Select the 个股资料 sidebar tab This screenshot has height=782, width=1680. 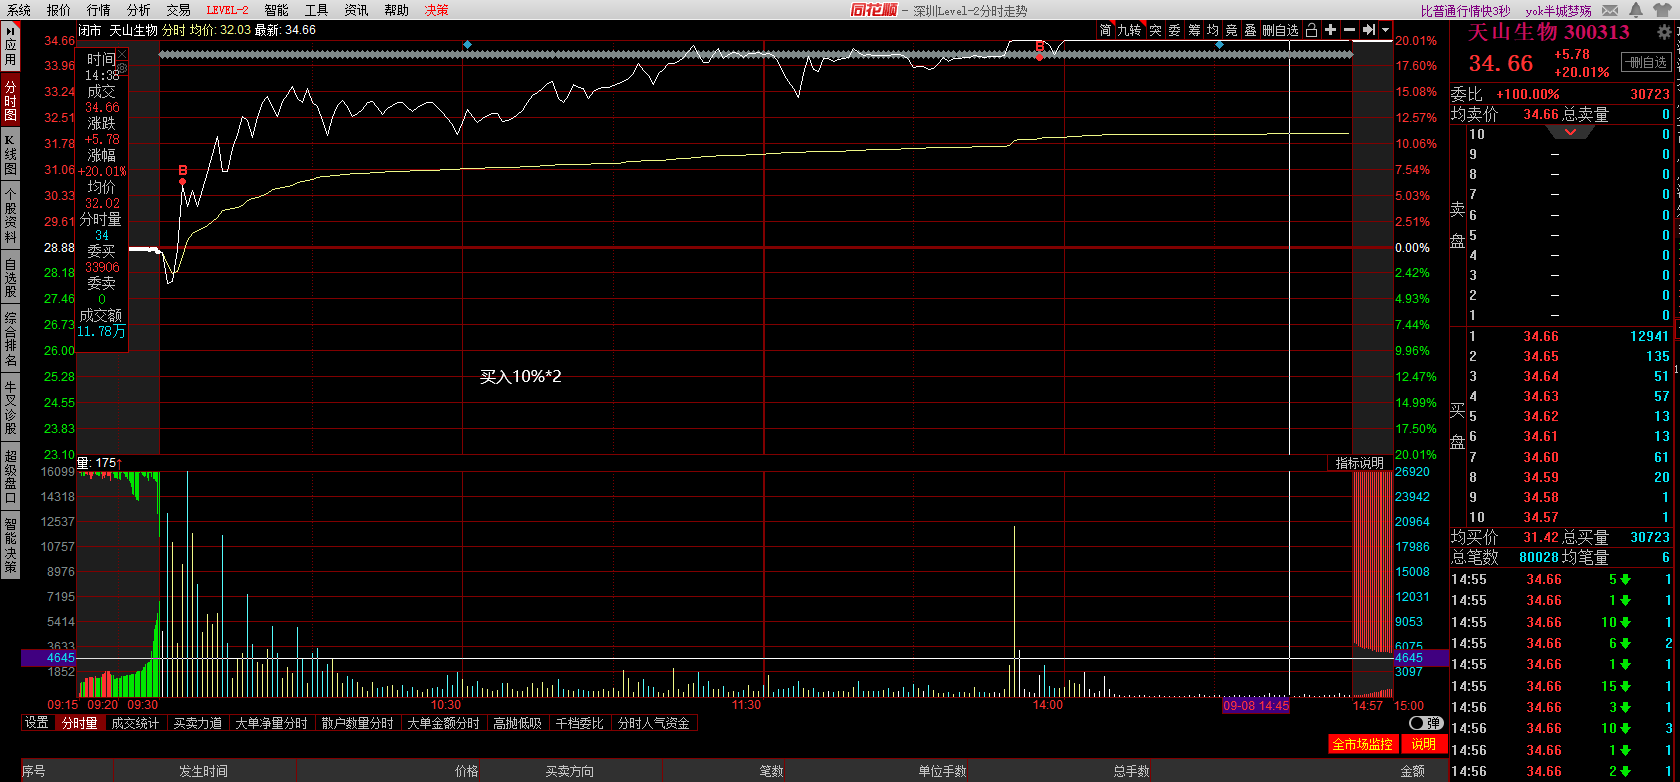click(x=10, y=215)
